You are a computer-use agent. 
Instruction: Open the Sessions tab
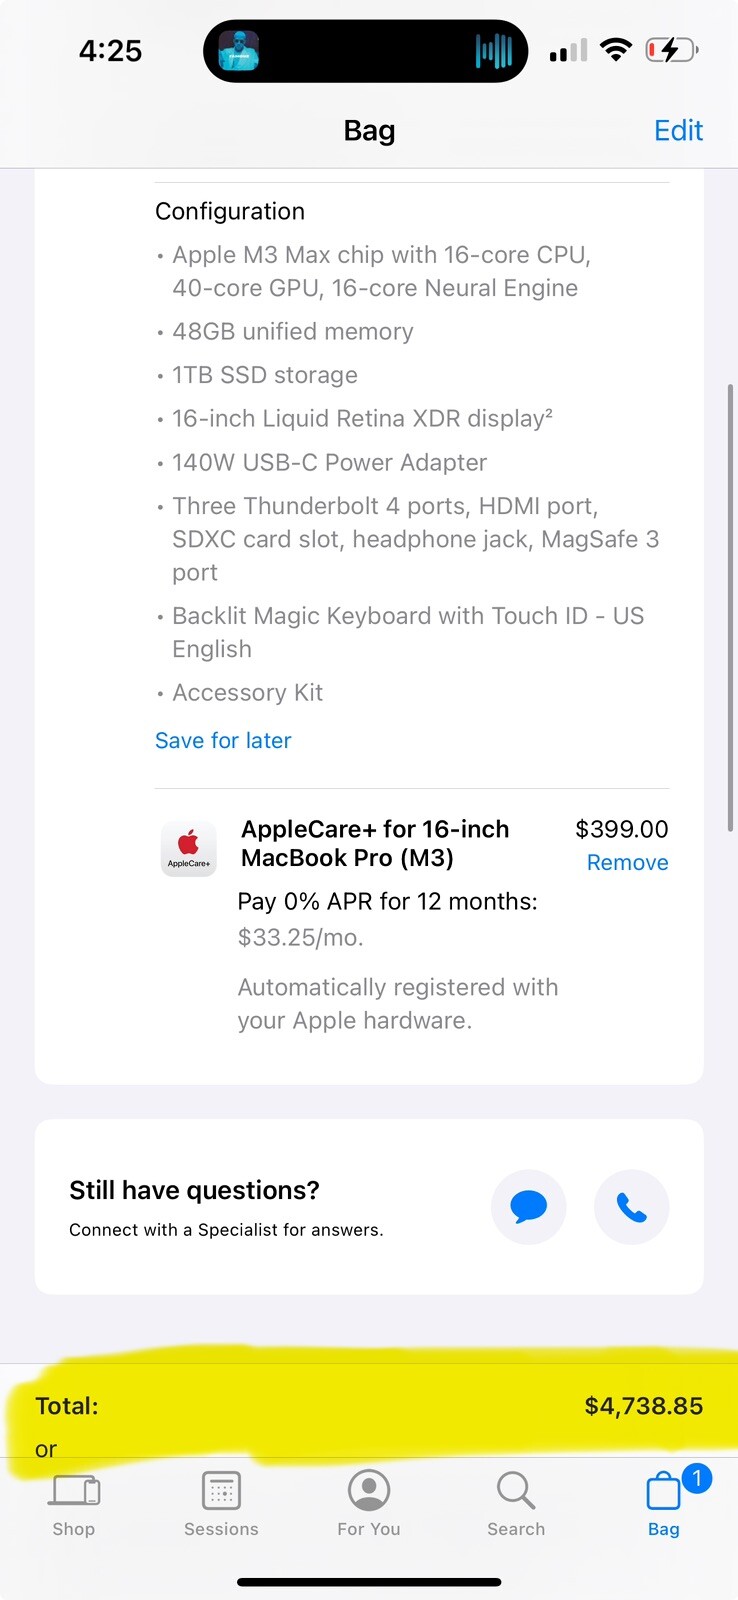[x=221, y=1503]
